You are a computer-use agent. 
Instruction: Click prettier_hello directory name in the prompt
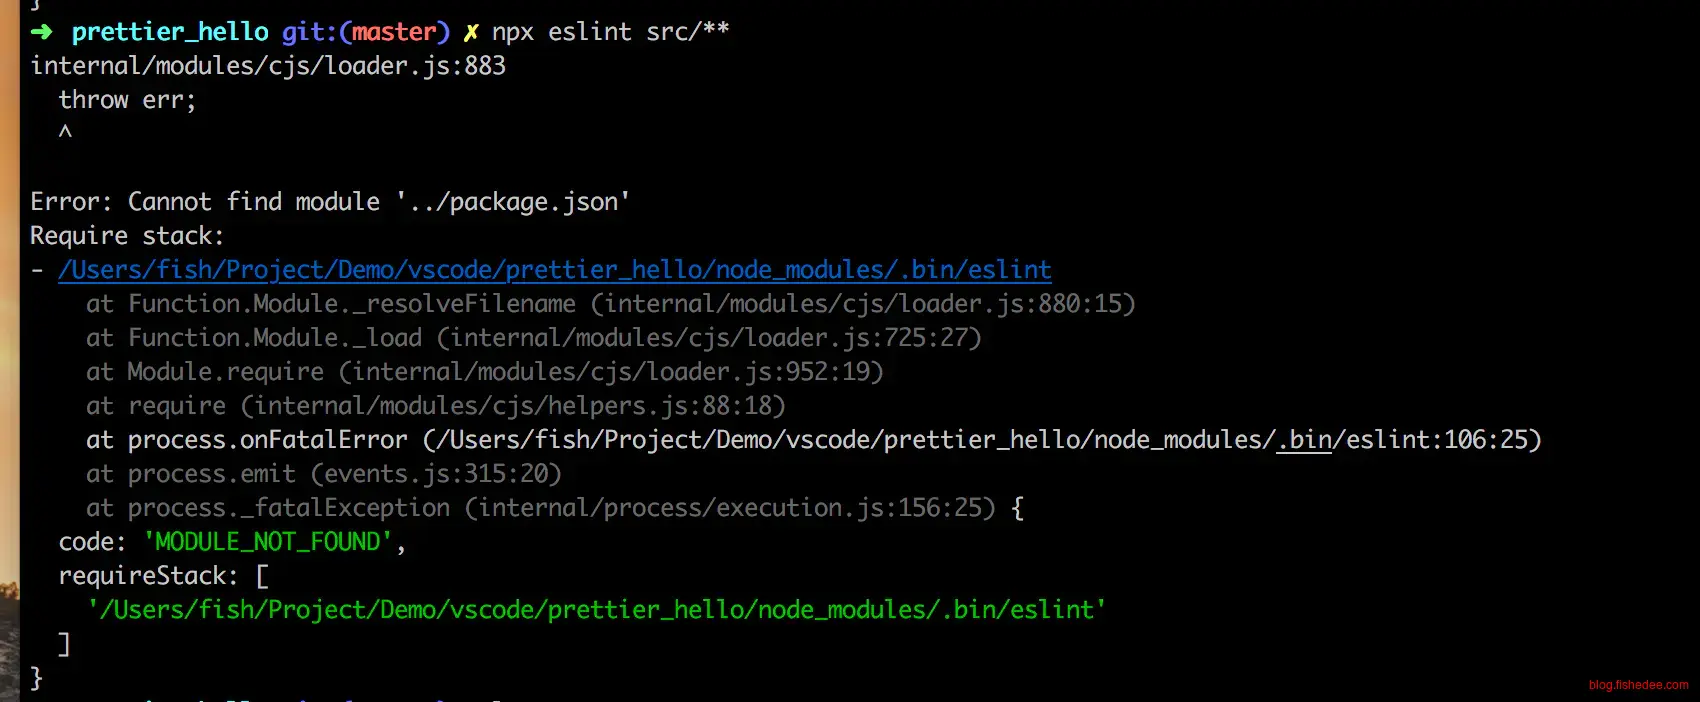pyautogui.click(x=170, y=32)
